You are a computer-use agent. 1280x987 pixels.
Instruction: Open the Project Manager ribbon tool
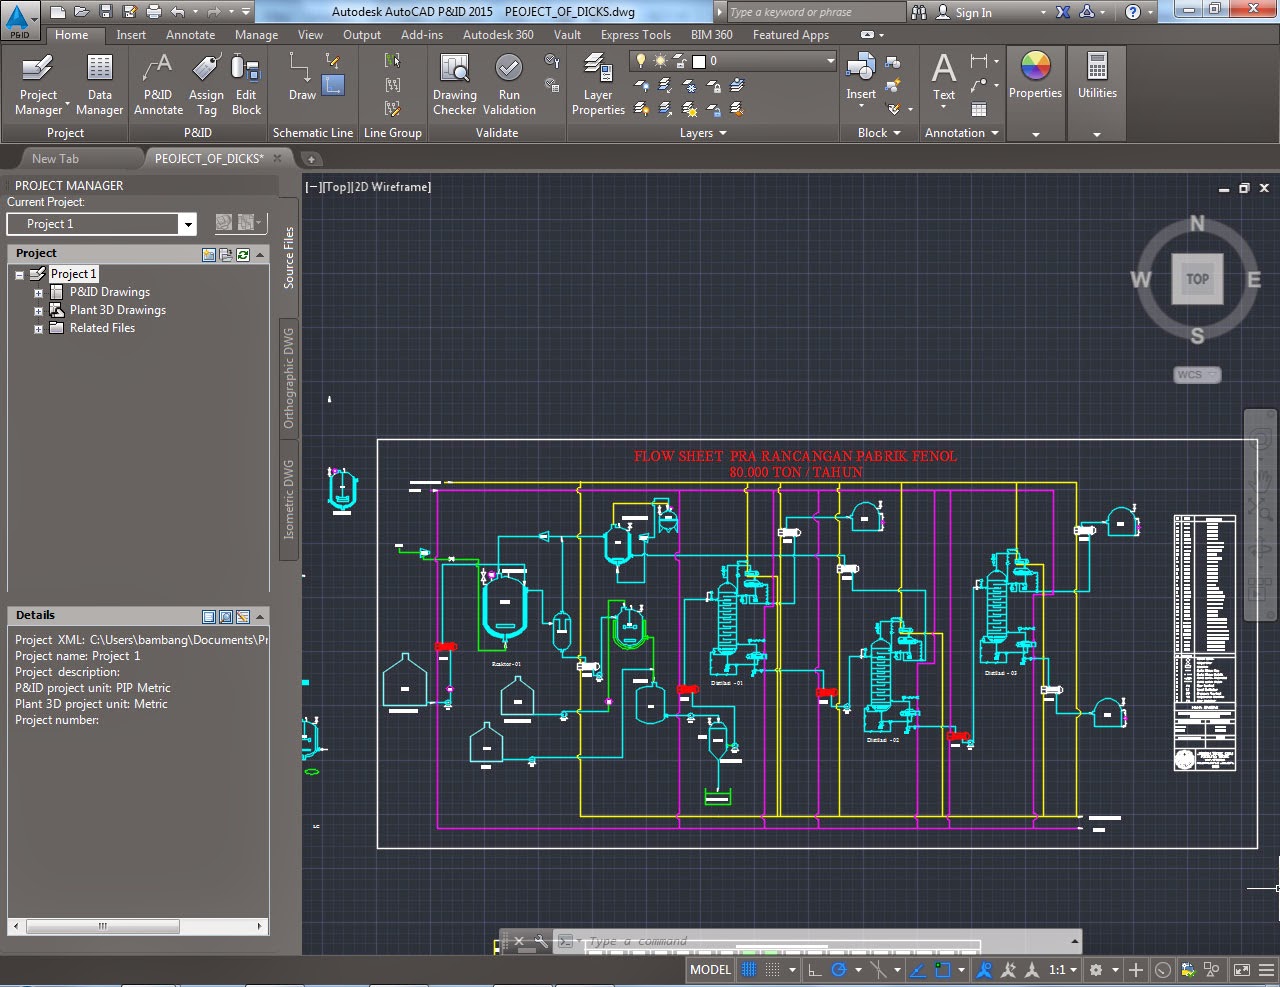[x=38, y=84]
